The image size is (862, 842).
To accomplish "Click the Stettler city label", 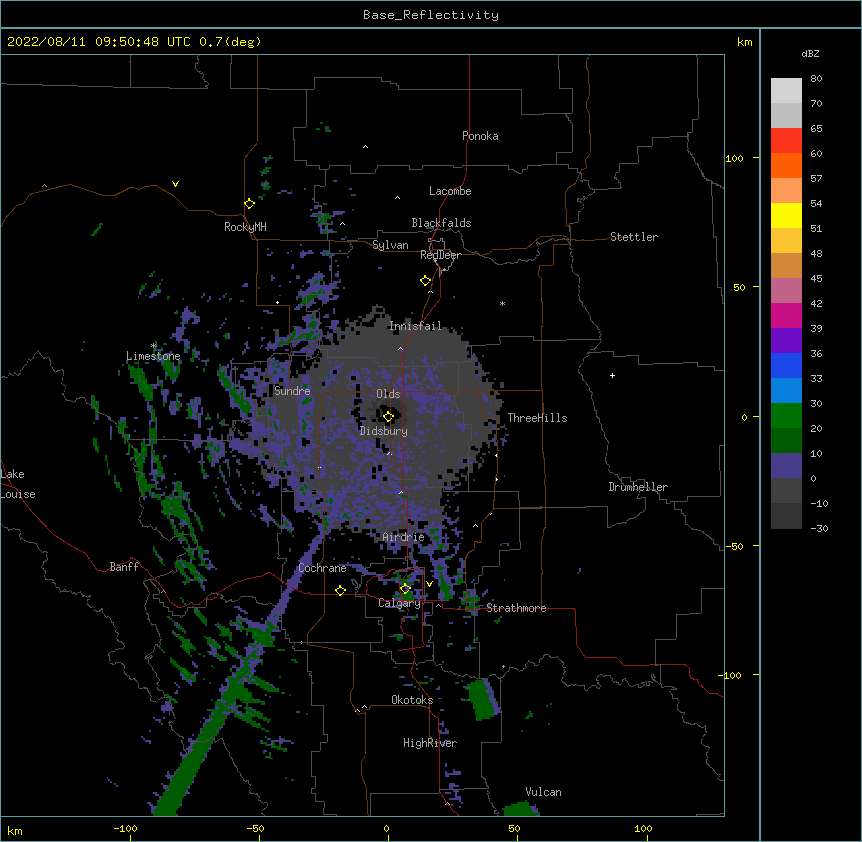I will [633, 237].
